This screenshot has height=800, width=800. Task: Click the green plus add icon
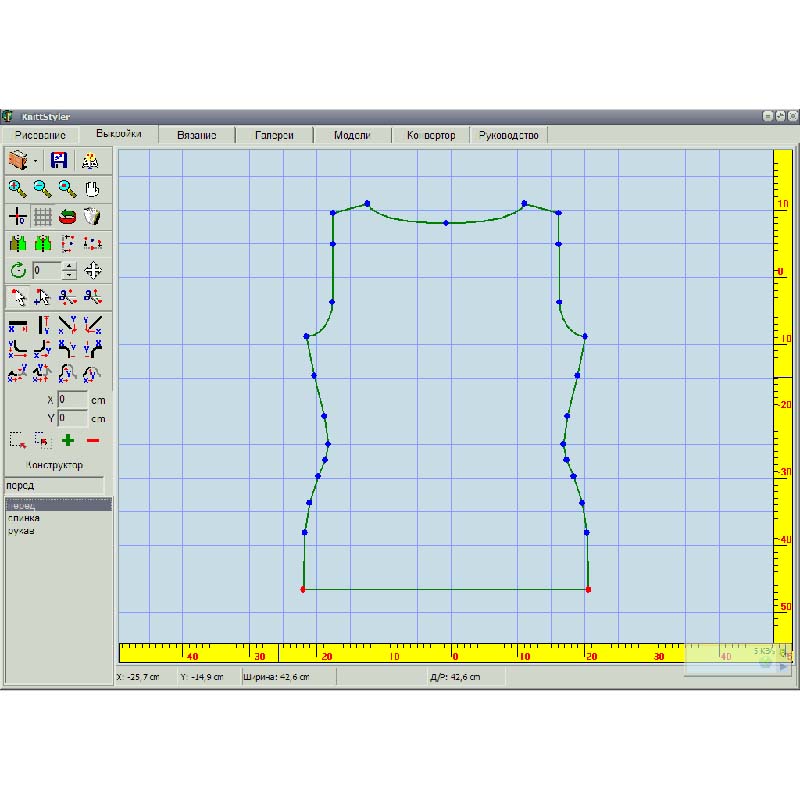click(x=68, y=440)
